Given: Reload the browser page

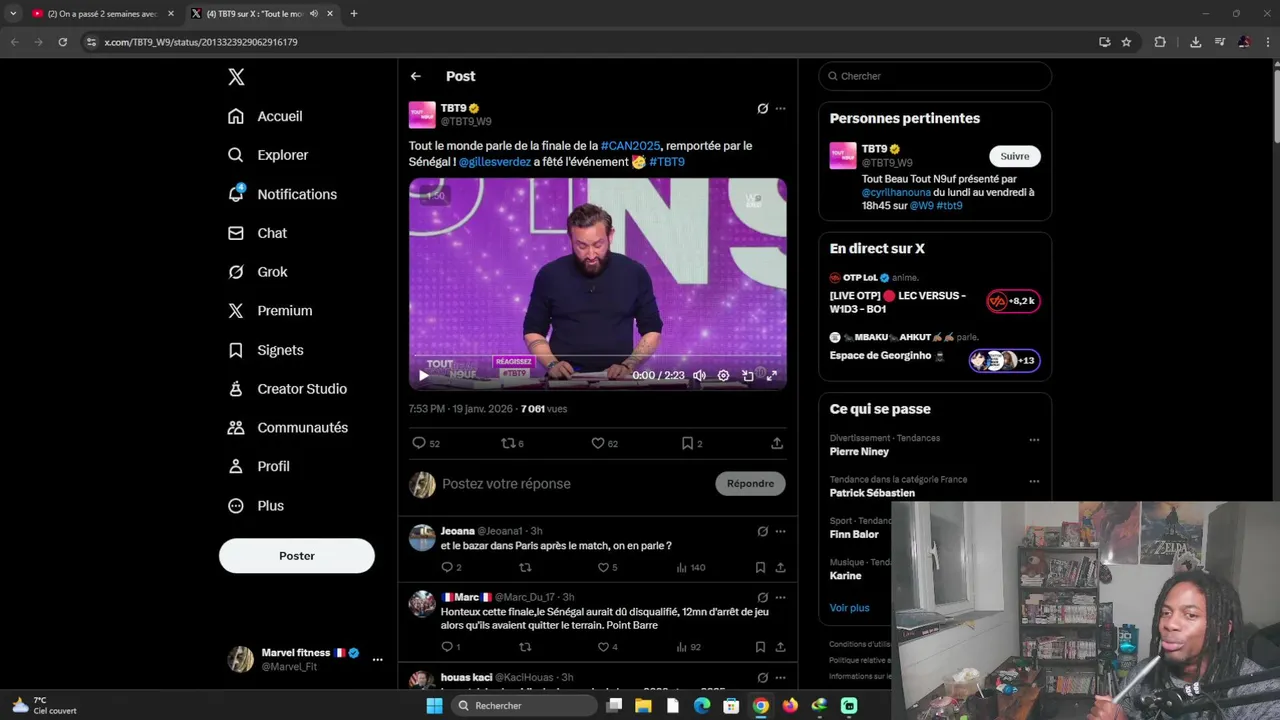Looking at the screenshot, I should click(x=62, y=42).
